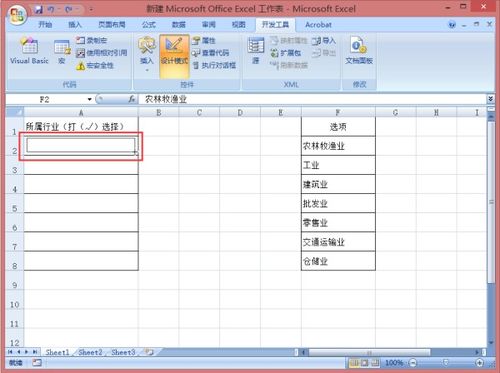Click 执行对话框 run dialog
The image size is (500, 373).
pos(214,65)
